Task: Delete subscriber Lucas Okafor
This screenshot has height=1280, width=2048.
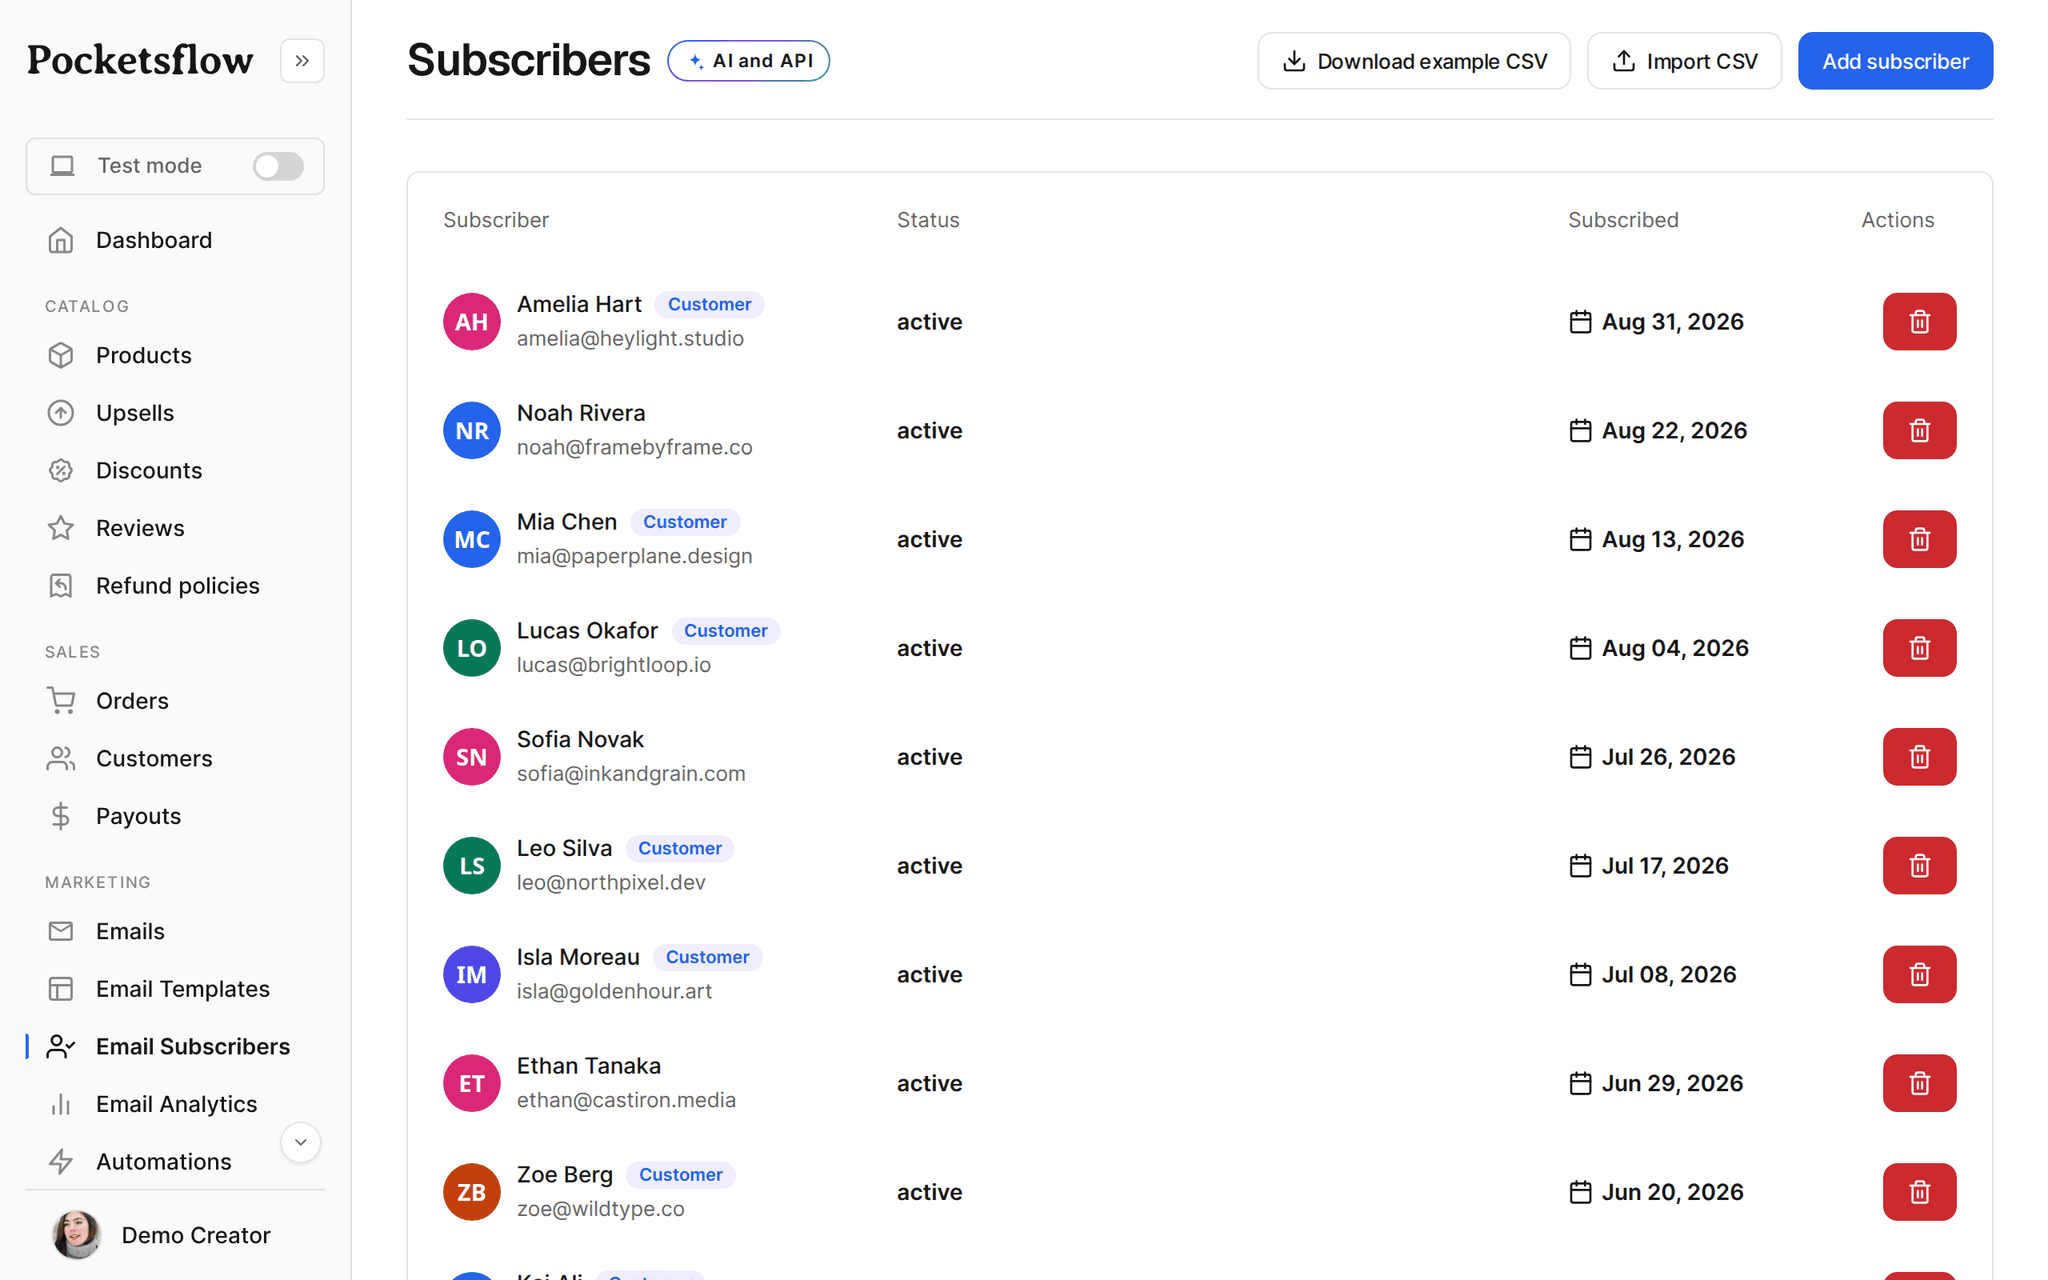Action: [x=1919, y=648]
